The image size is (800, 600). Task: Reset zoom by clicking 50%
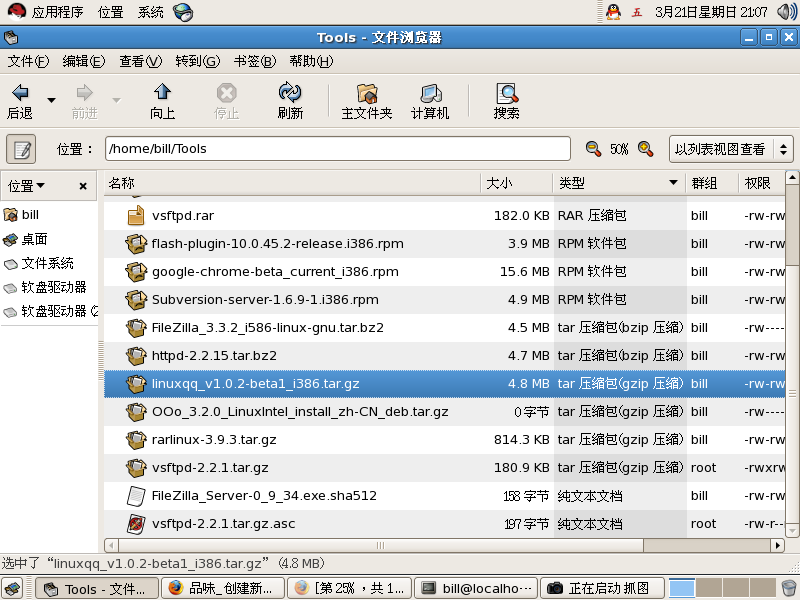619,149
